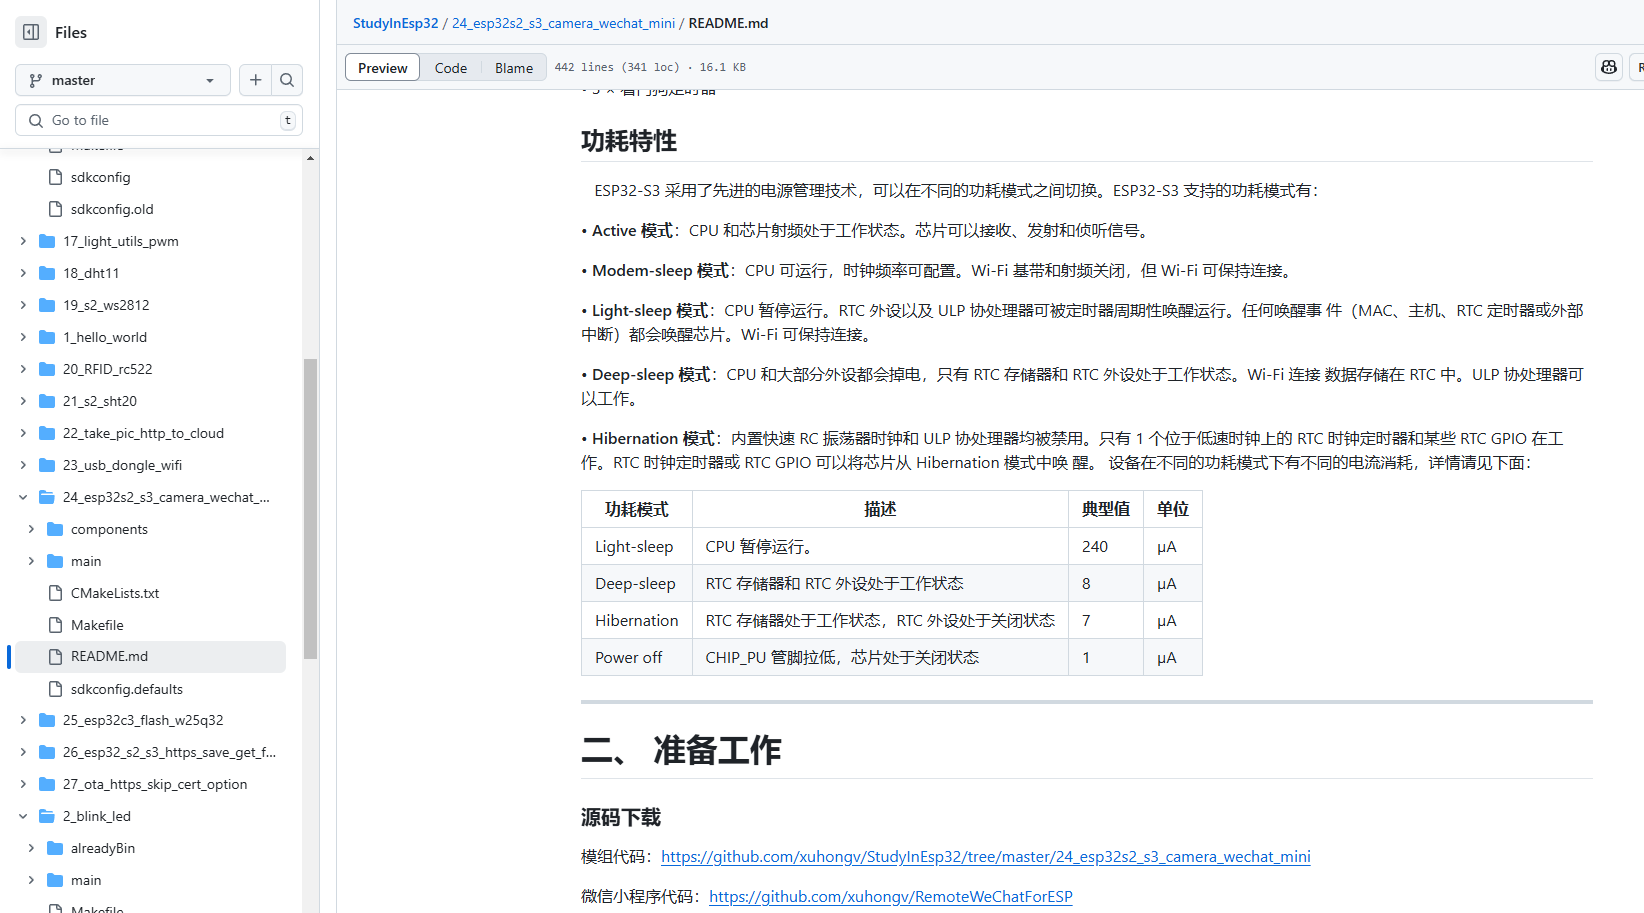Select the 23_usb_dongle_wifi folder icon
The width and height of the screenshot is (1644, 913).
47,465
